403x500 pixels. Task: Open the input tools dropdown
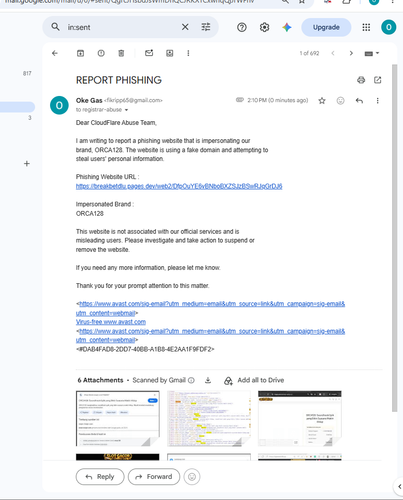[x=372, y=53]
